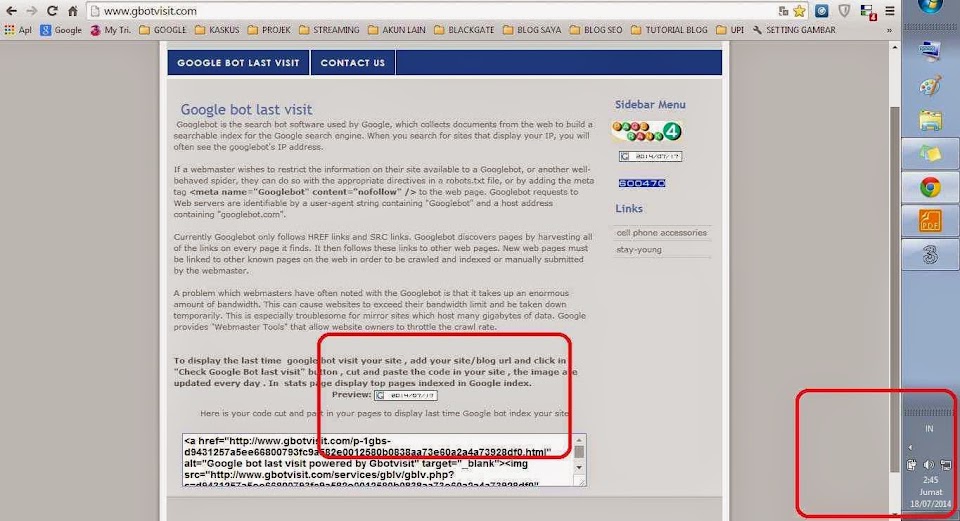Launch Paint from the taskbar palette icon
This screenshot has width=960, height=521.
click(x=930, y=85)
